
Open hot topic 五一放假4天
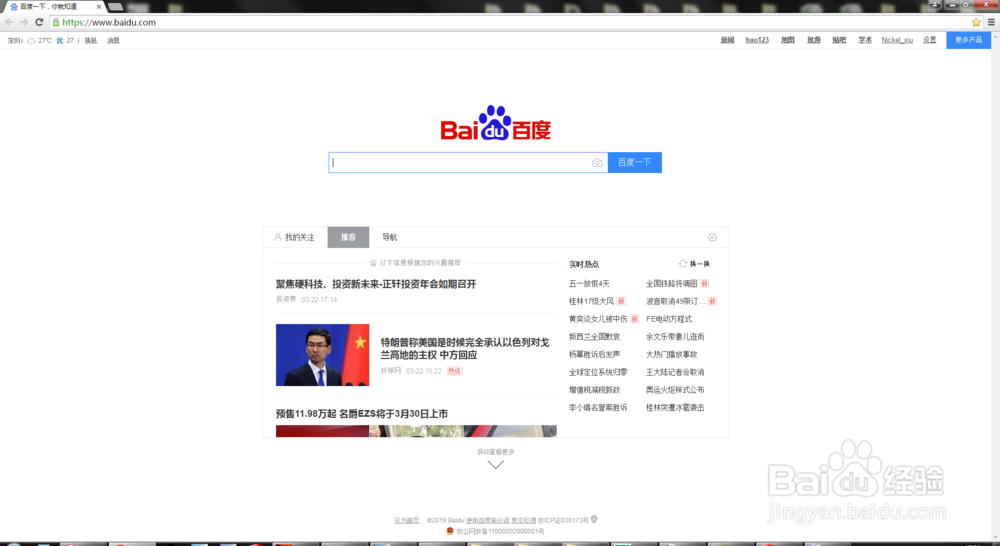pyautogui.click(x=589, y=284)
